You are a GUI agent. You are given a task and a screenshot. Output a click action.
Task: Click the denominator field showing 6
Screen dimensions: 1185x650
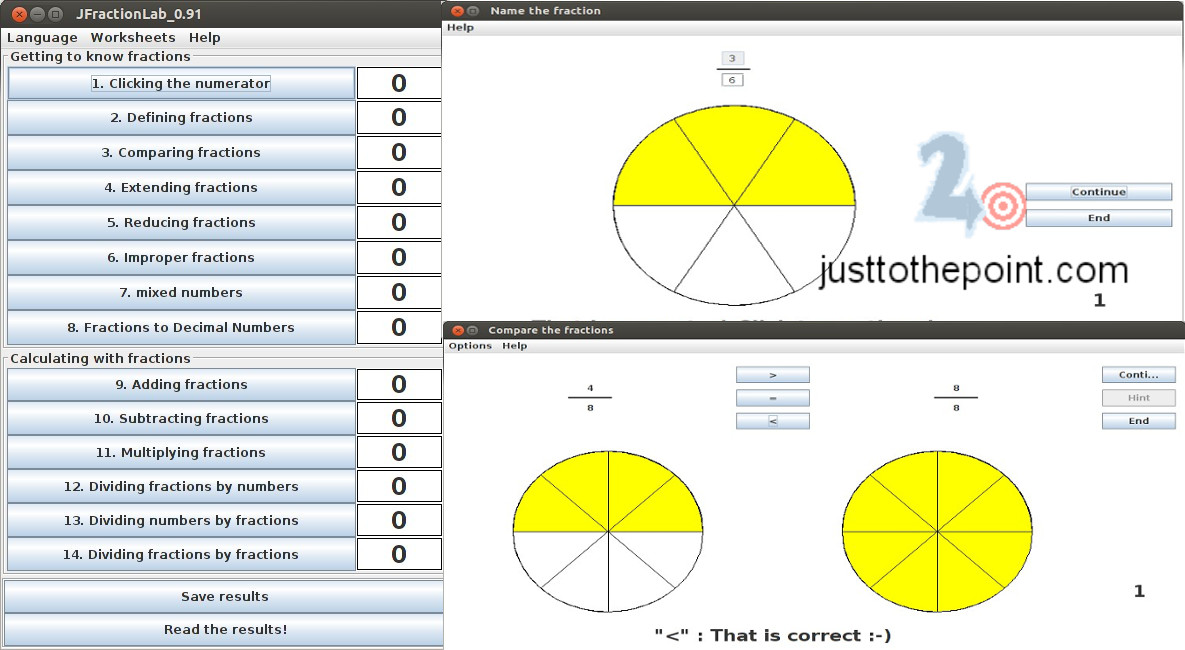(x=732, y=80)
